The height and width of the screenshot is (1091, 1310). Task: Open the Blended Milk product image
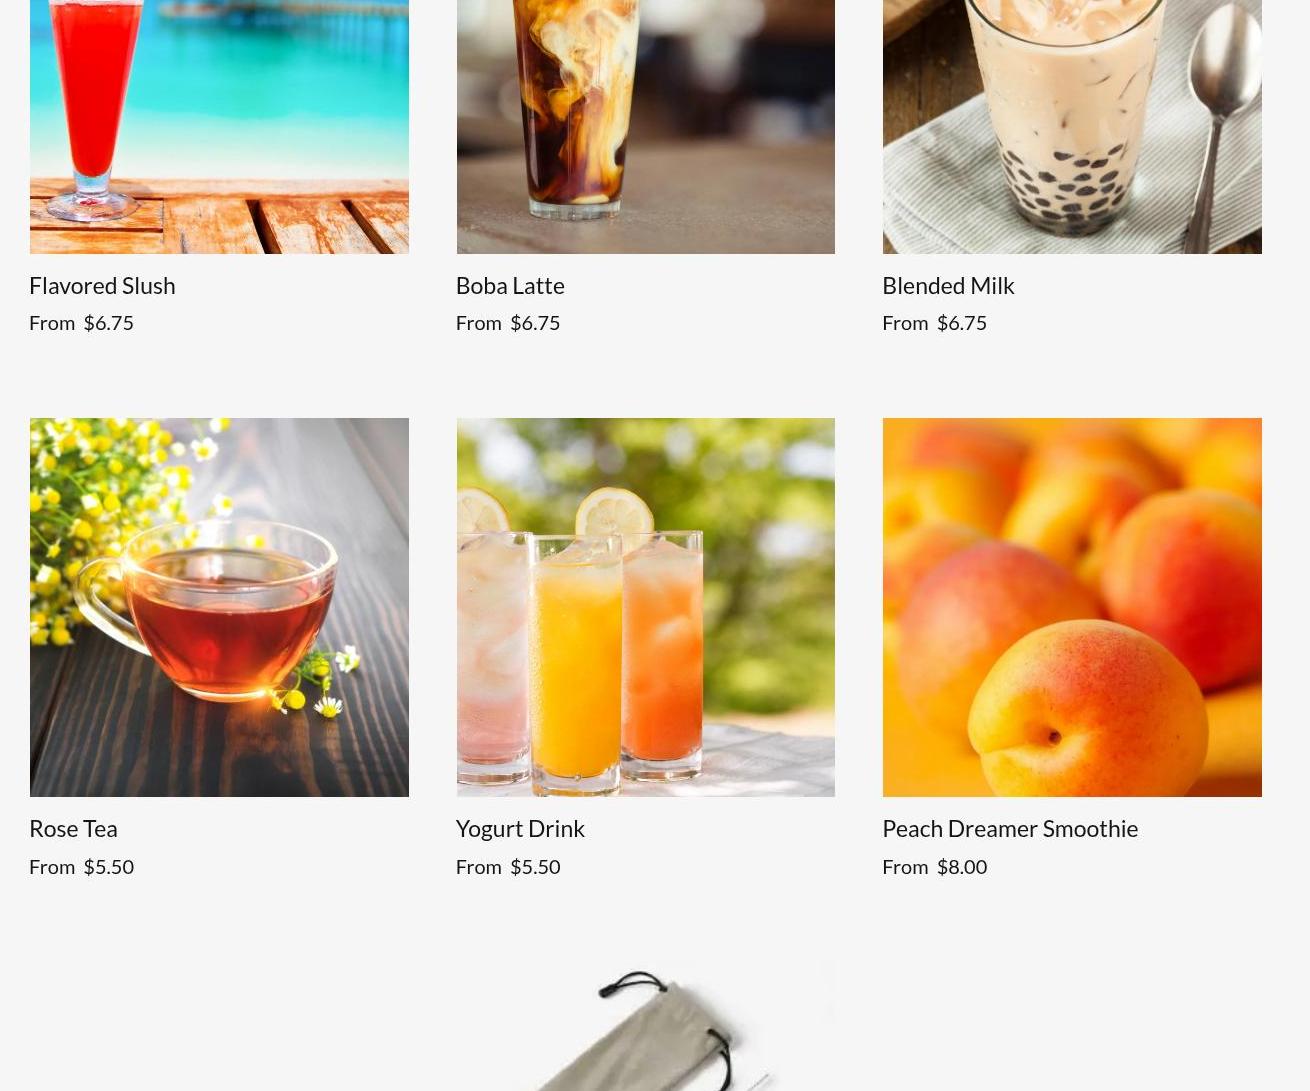point(1072,126)
